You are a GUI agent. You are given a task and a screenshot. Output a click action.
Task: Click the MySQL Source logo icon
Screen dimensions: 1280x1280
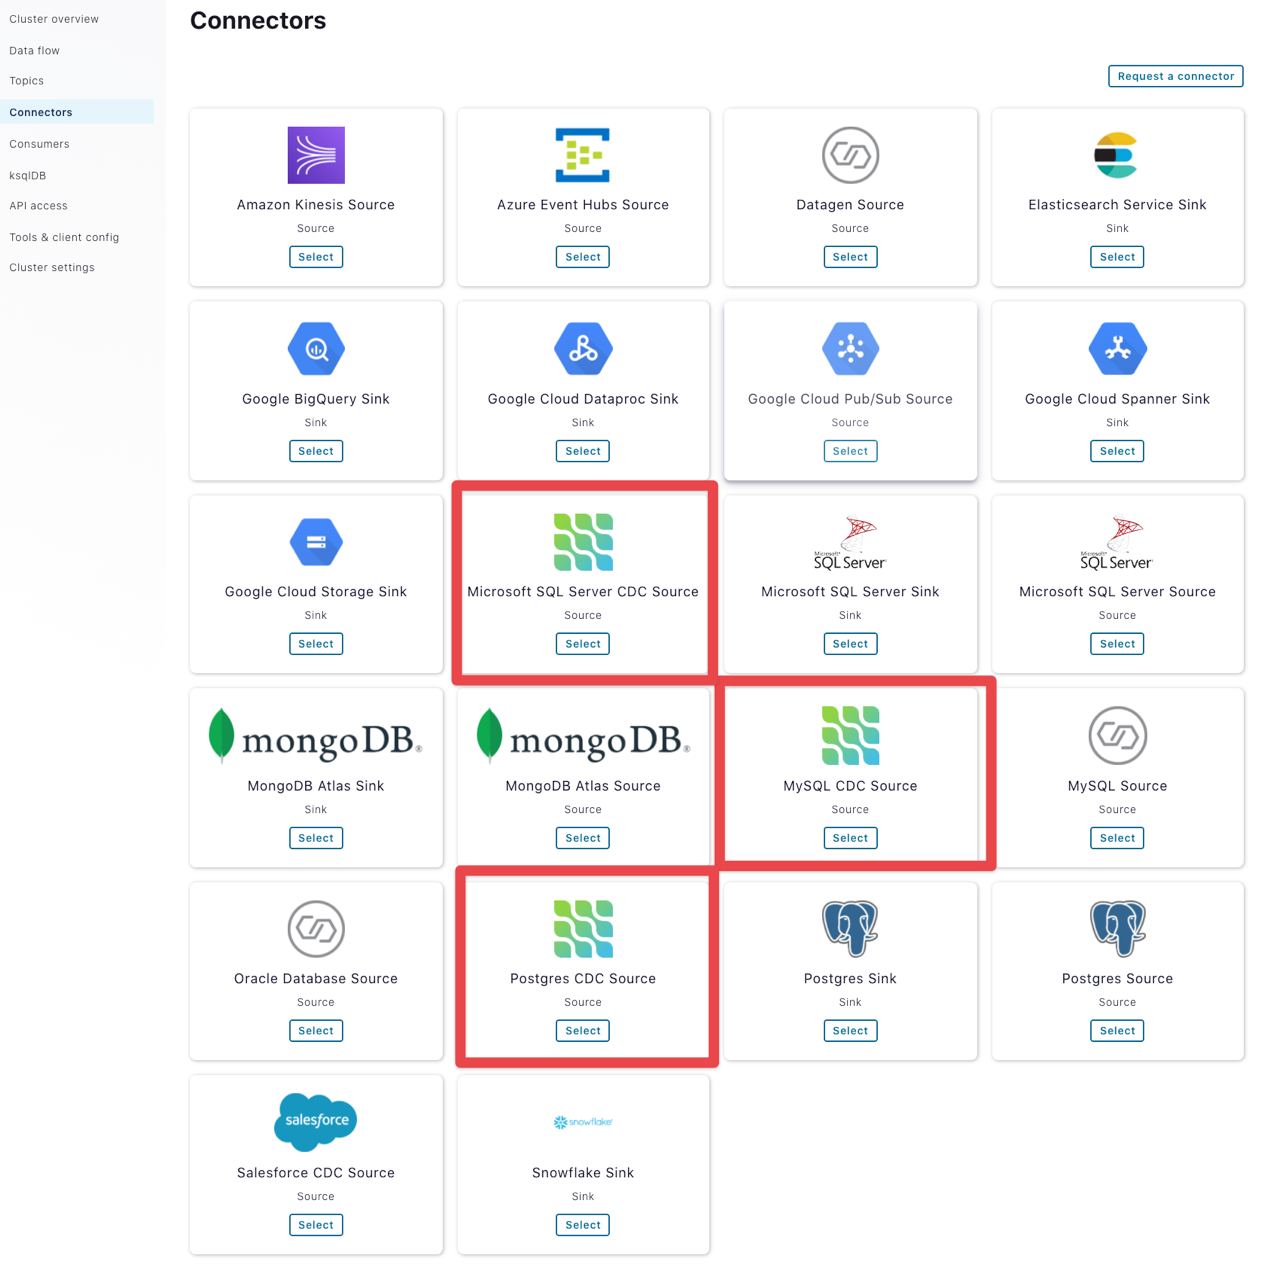click(x=1117, y=736)
